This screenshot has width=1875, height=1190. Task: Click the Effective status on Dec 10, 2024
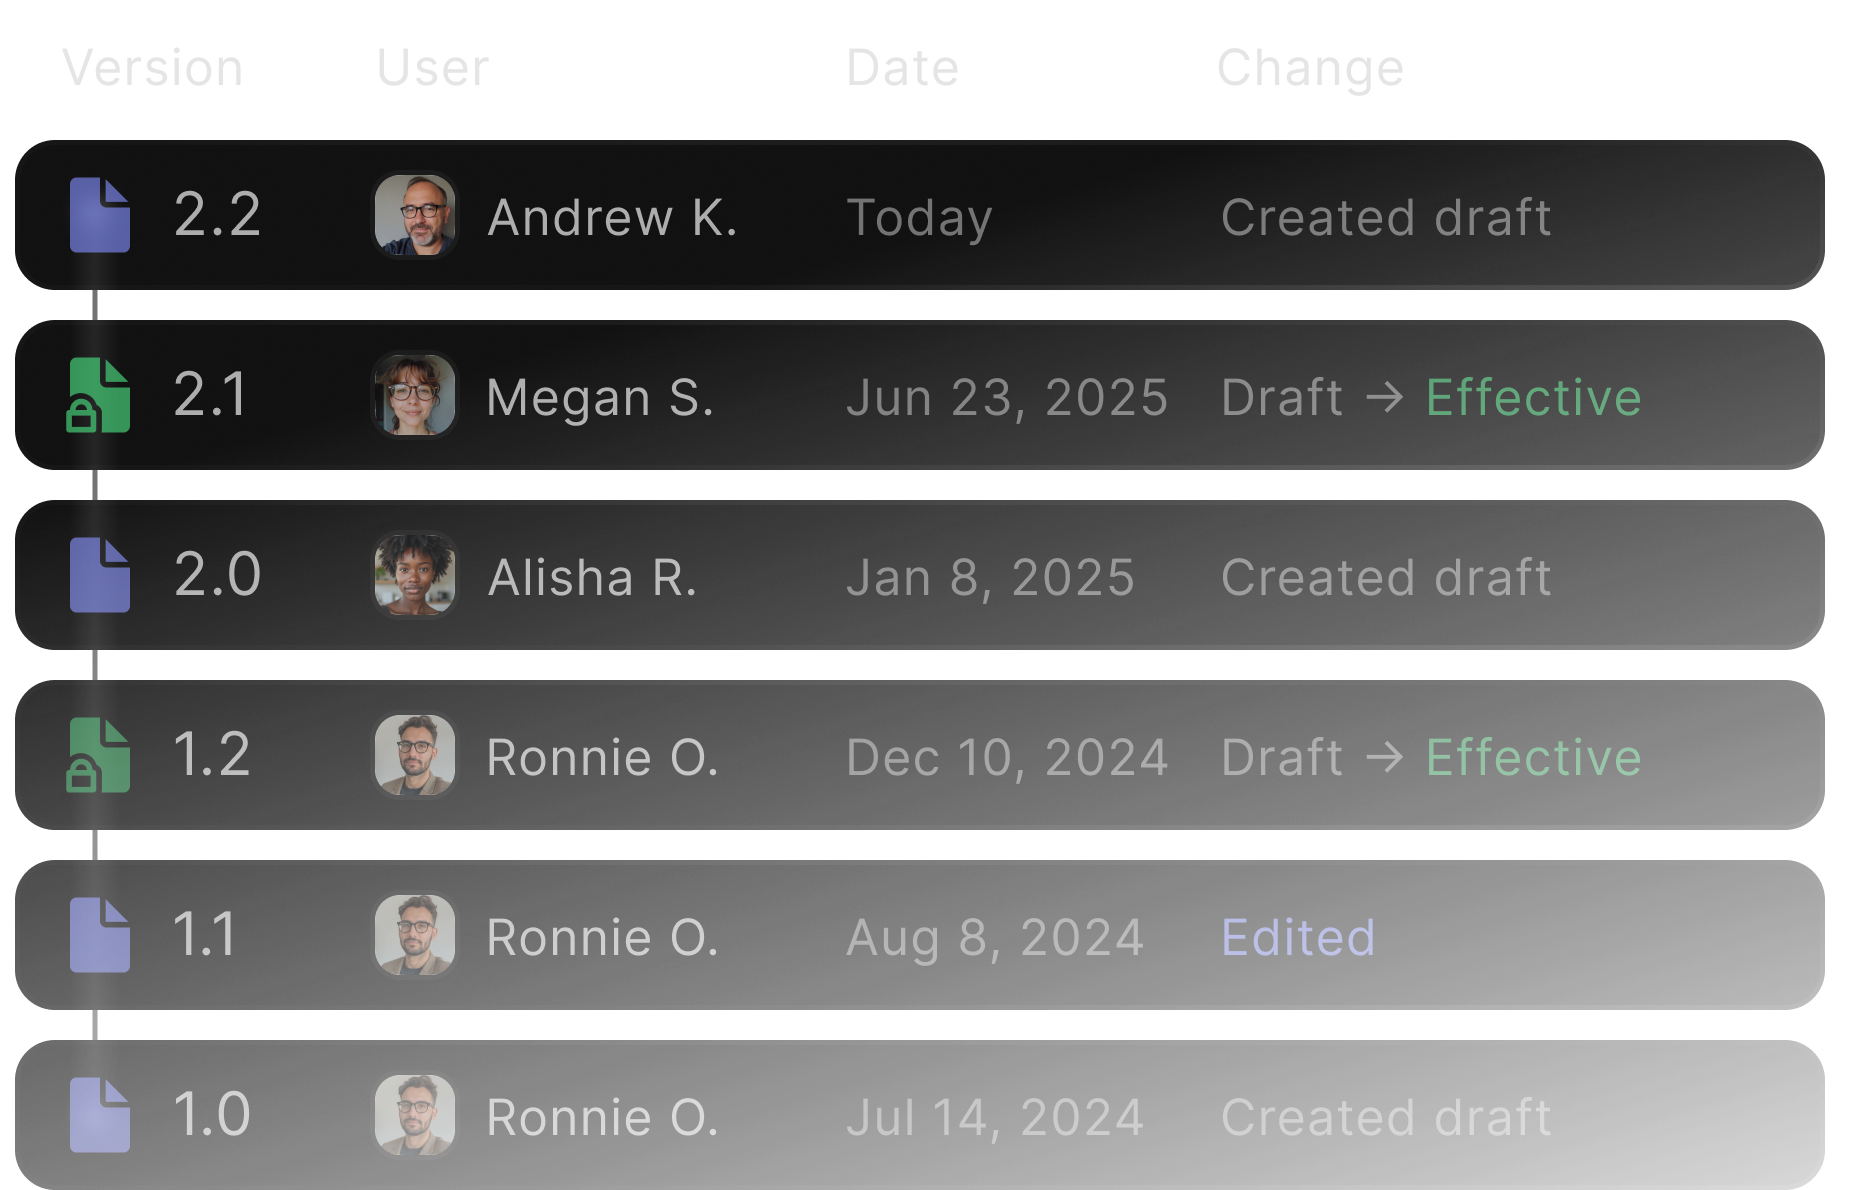point(1533,757)
